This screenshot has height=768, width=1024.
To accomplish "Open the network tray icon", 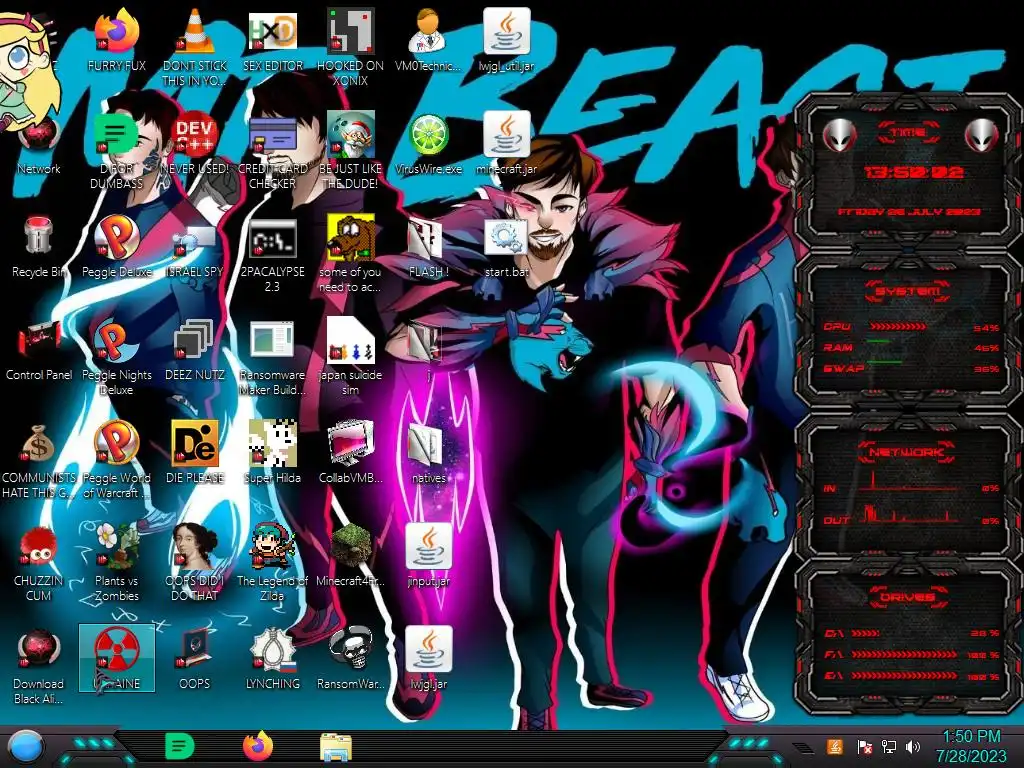I will [x=889, y=746].
